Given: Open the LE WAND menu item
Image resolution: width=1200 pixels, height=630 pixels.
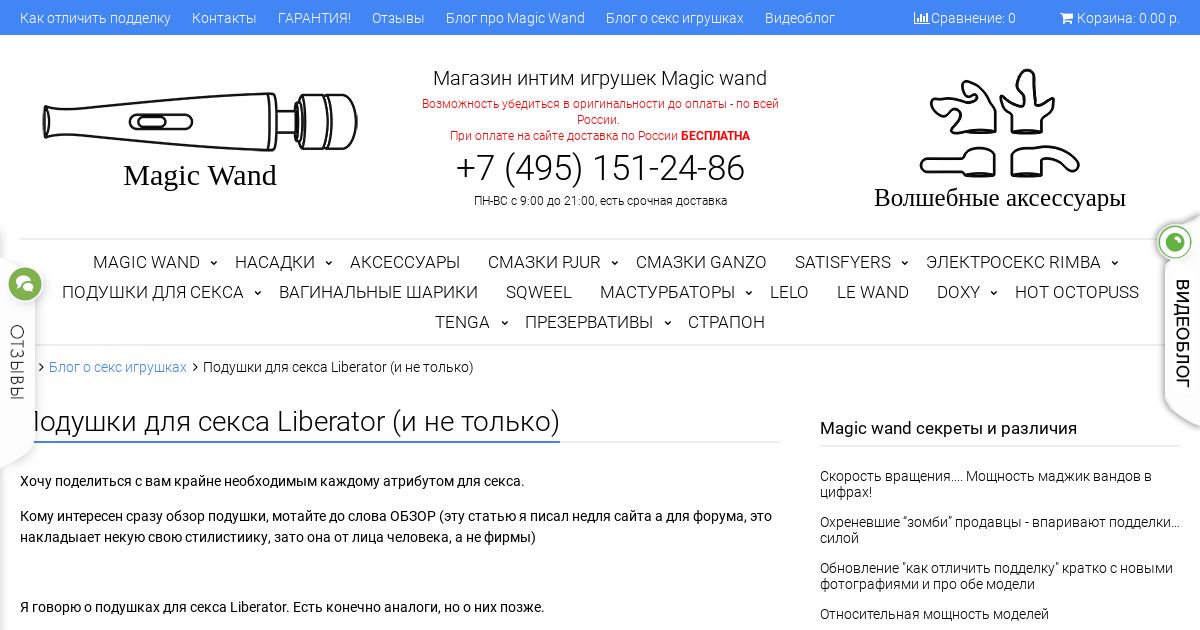Looking at the screenshot, I should 873,292.
